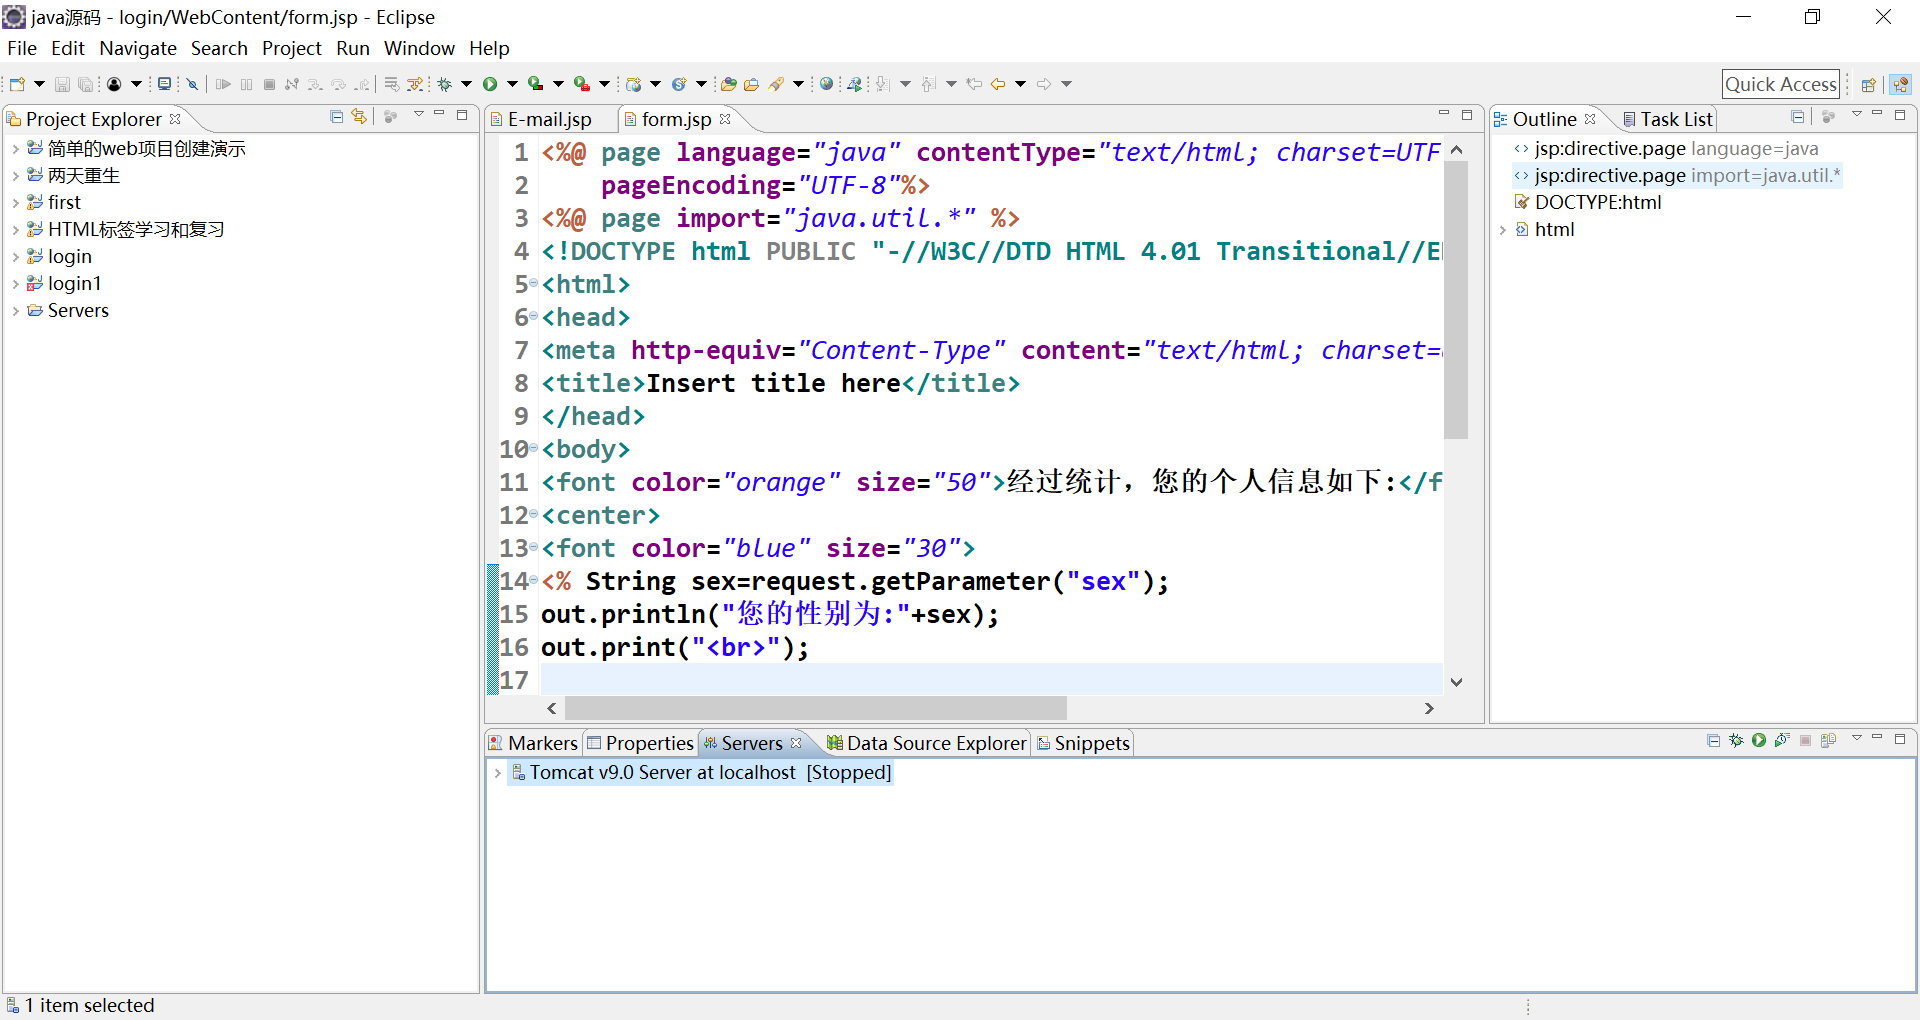
Task: Click the Skip All Breakpoints icon
Action: (x=193, y=84)
